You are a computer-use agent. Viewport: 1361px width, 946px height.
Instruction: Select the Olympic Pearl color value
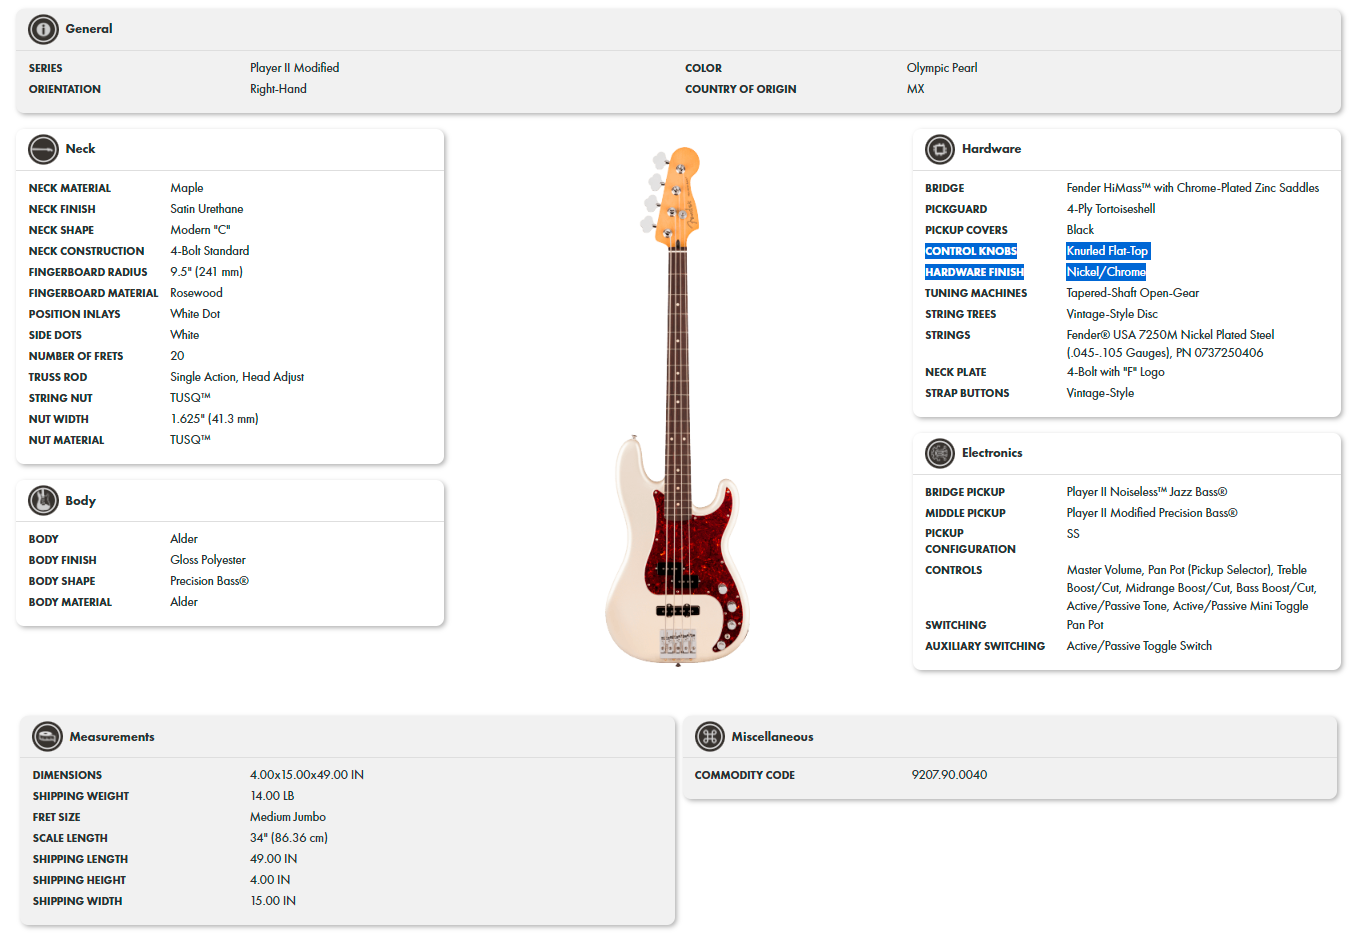942,67
